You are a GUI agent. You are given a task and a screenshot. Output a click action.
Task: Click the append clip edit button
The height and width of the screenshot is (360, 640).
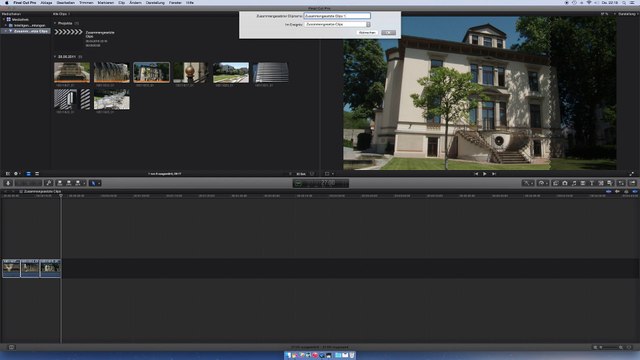click(78, 183)
